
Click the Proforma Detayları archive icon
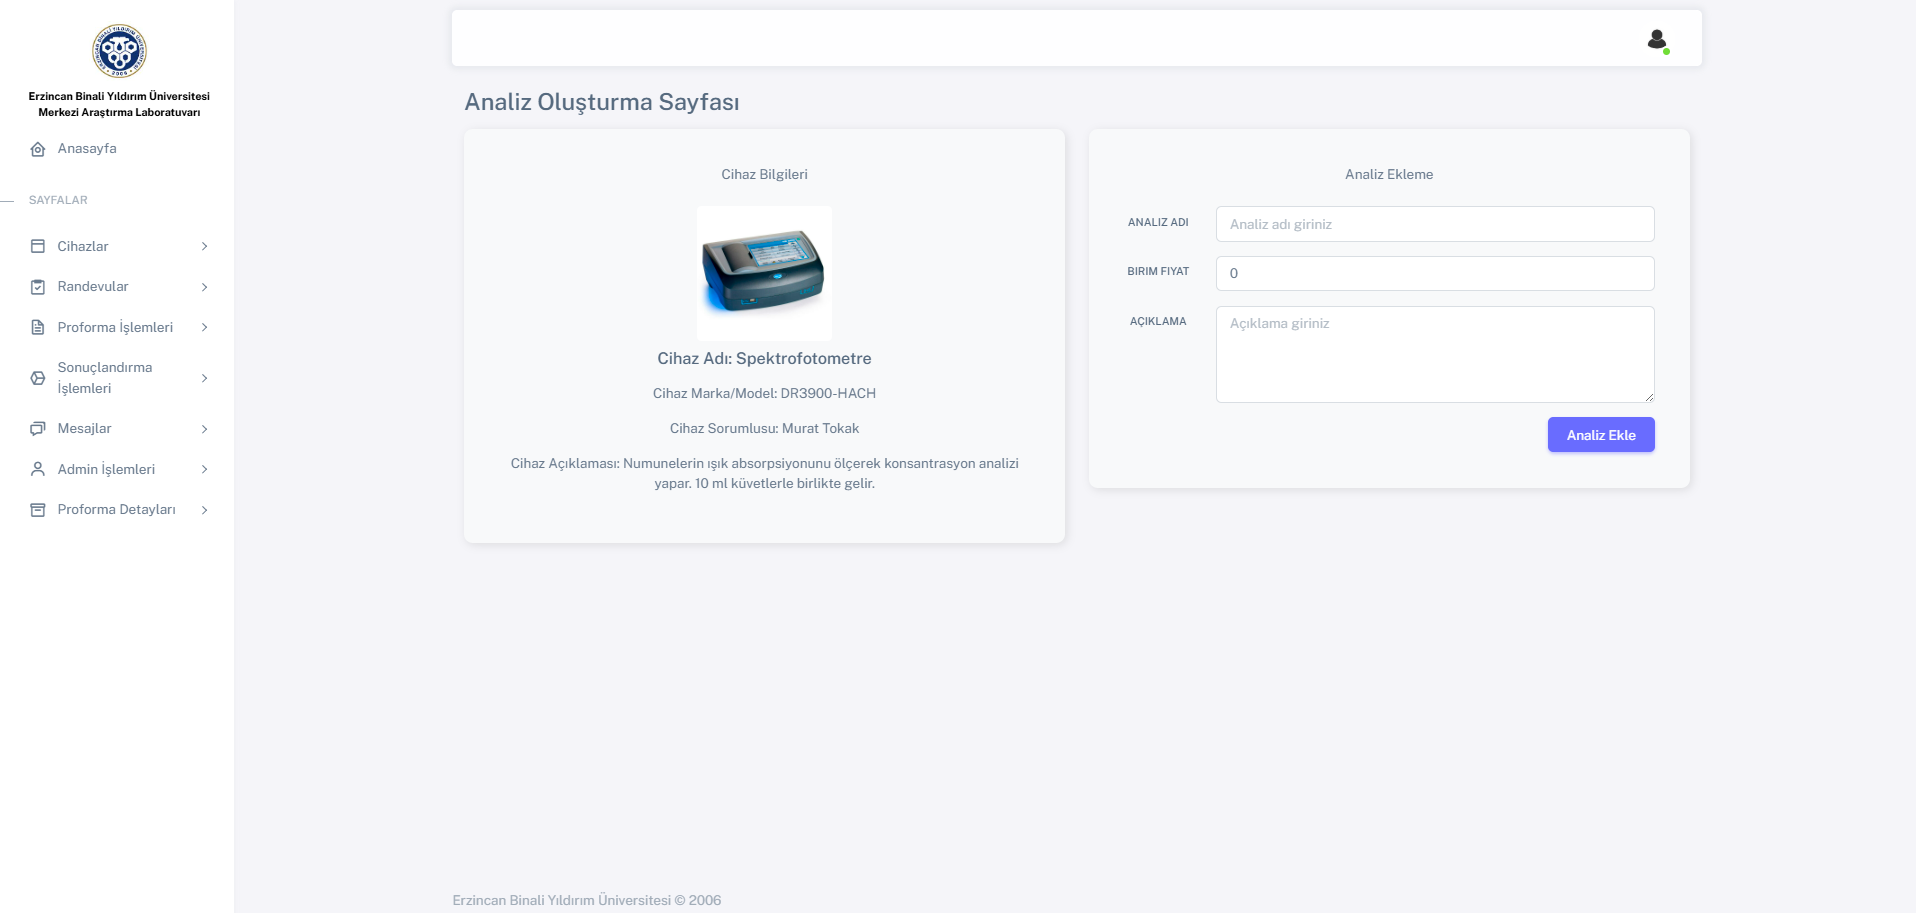tap(38, 510)
